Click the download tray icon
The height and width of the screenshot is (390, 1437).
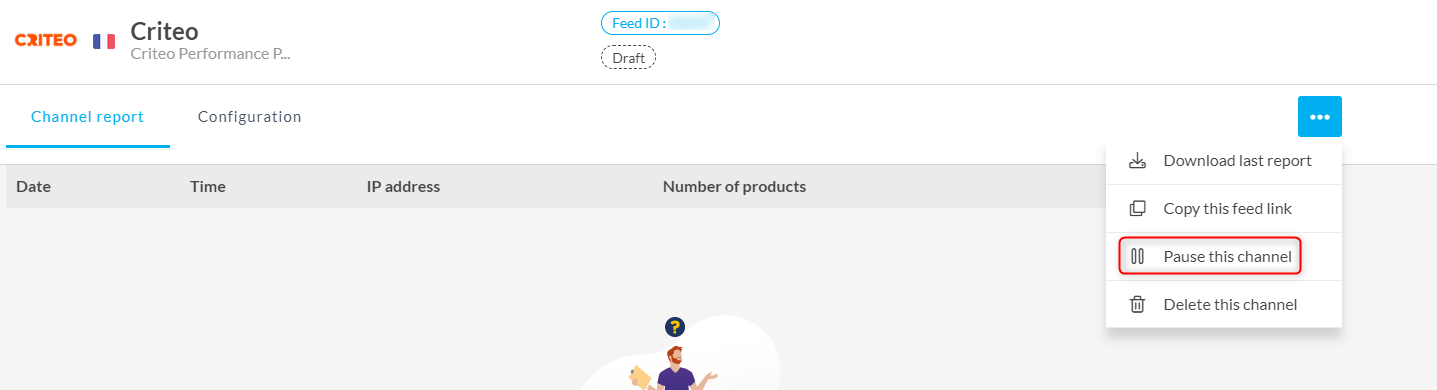click(1137, 161)
